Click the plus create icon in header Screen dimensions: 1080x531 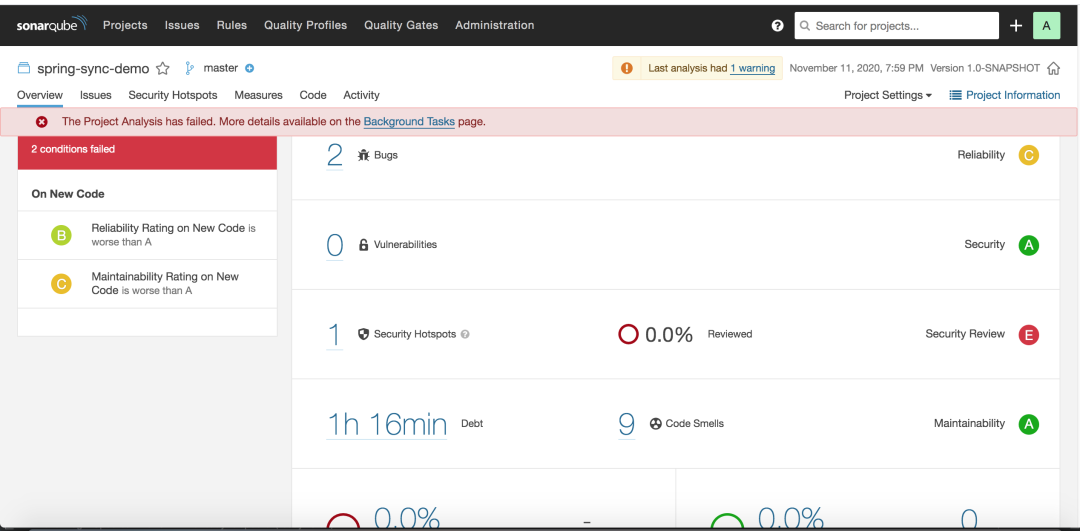click(x=1016, y=26)
